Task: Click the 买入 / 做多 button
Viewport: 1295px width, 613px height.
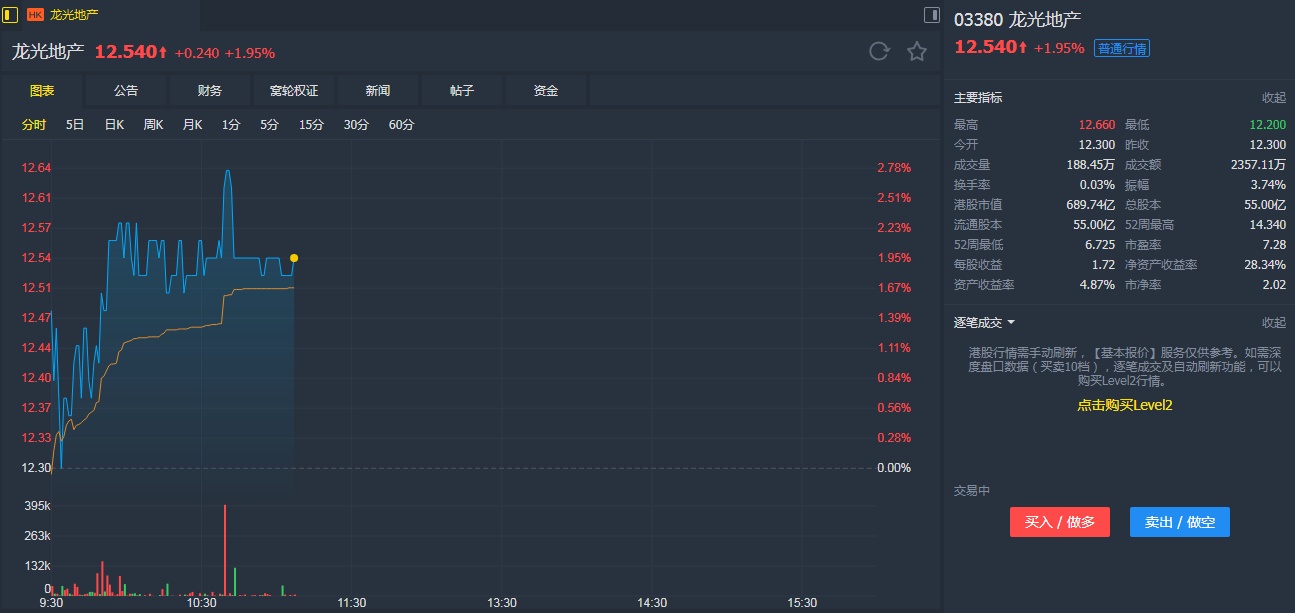Action: [x=1059, y=522]
